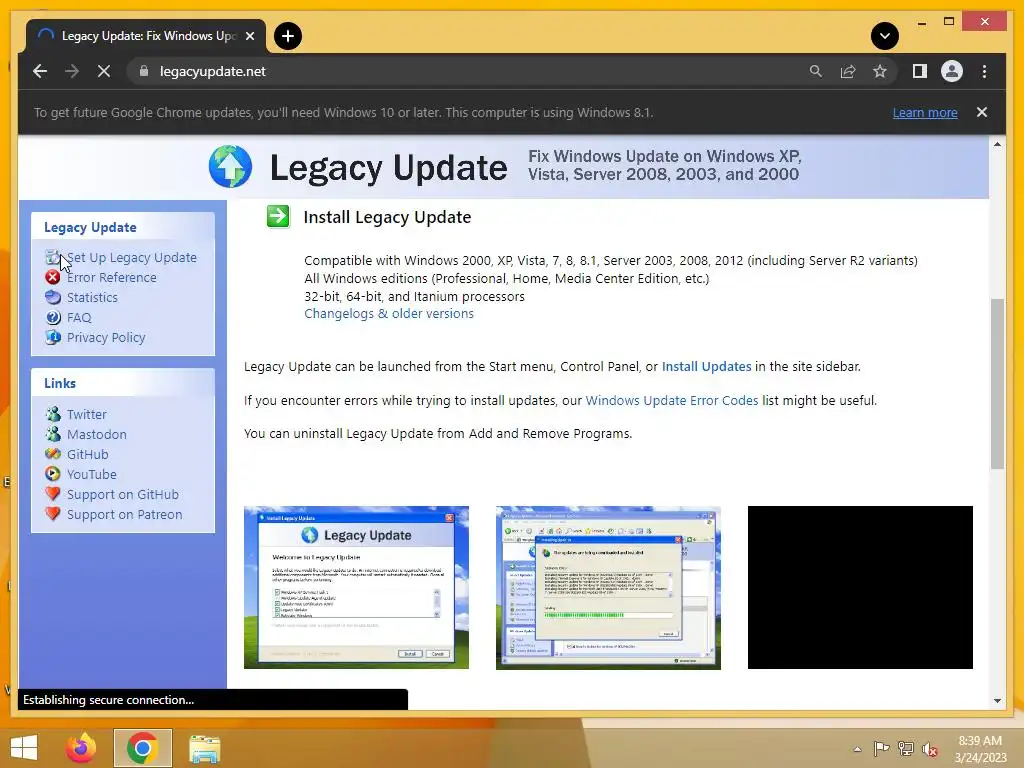The image size is (1024, 768).
Task: Click the FAQ question mark icon
Action: tap(53, 317)
